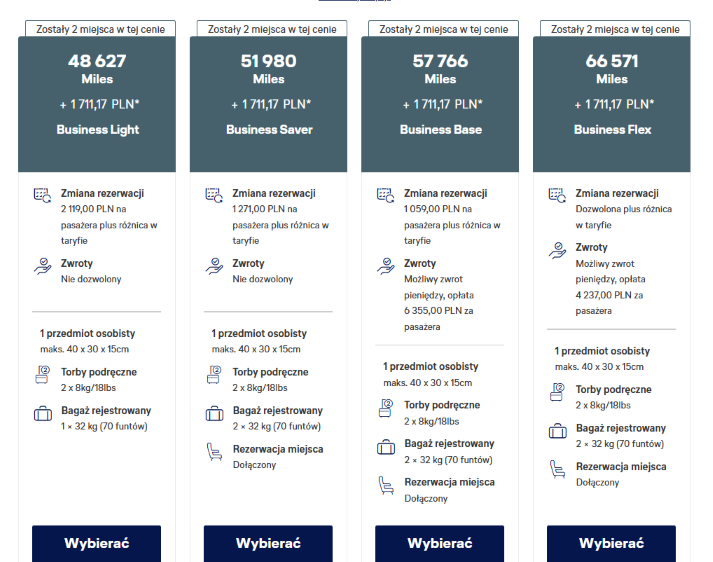Click the Business Saver change-reservation calendar icon
713x562 pixels.
pos(214,195)
